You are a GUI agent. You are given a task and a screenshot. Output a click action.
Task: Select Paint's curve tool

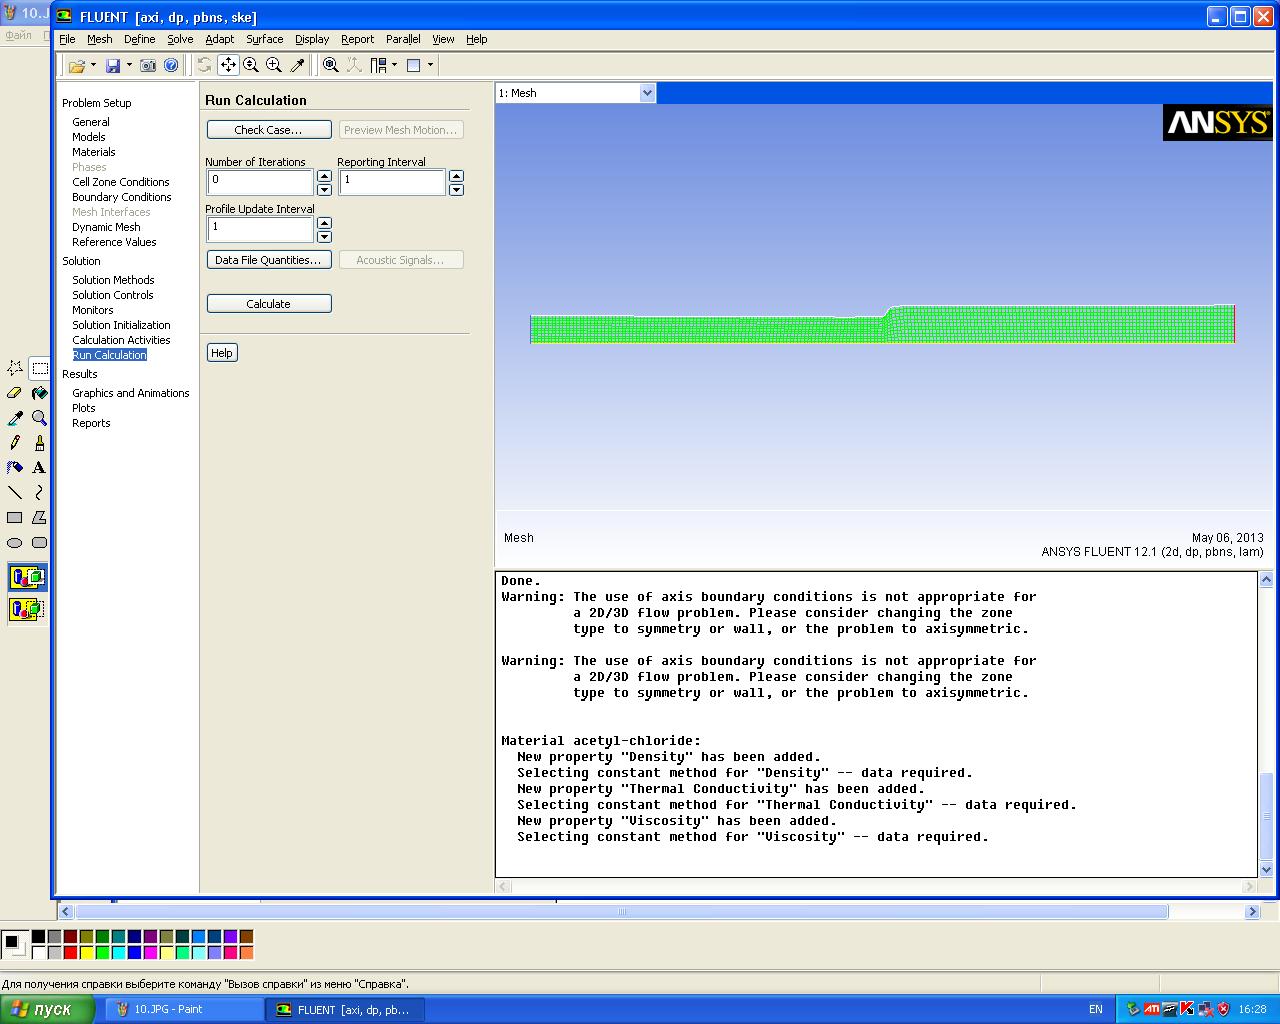click(39, 493)
